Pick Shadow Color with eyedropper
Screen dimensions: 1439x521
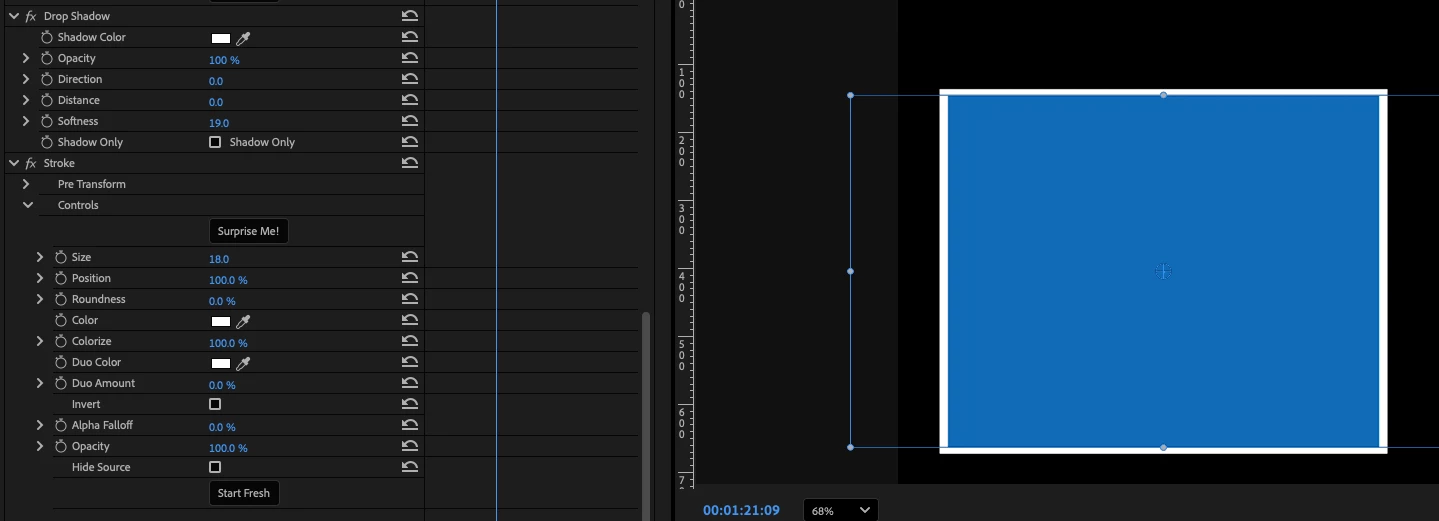[x=243, y=38]
